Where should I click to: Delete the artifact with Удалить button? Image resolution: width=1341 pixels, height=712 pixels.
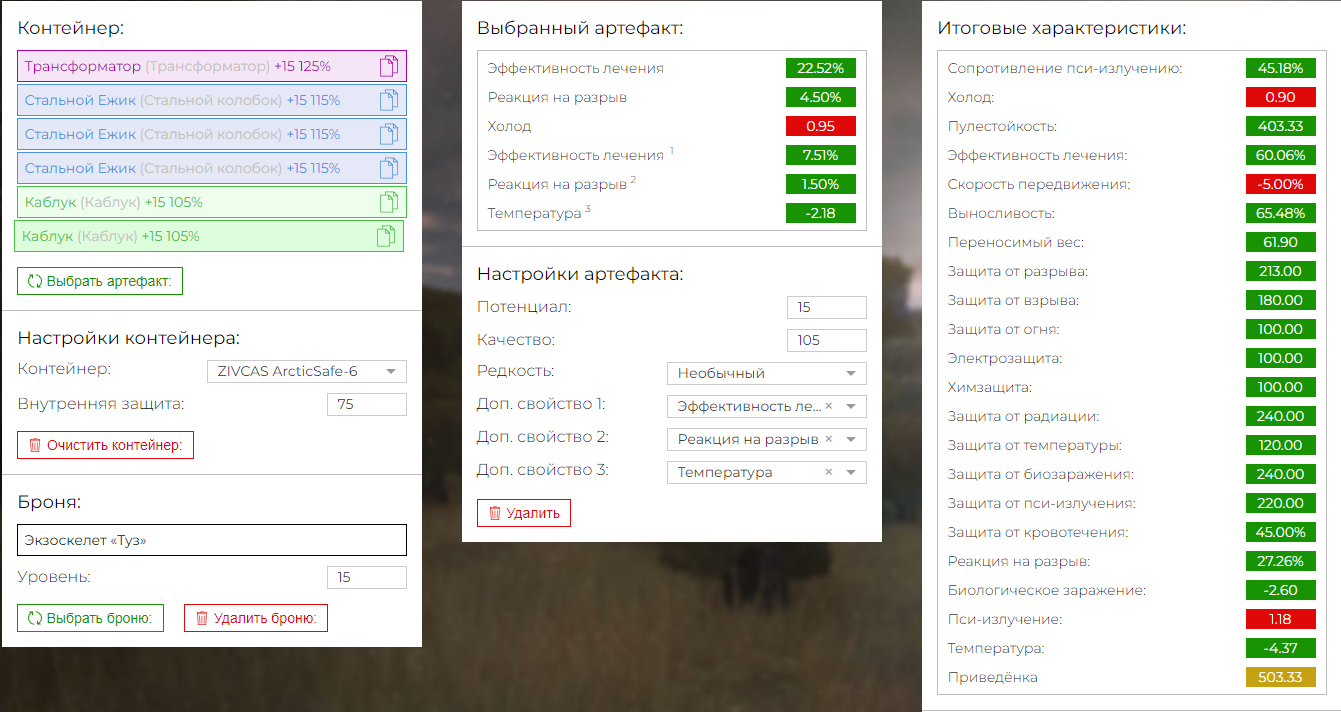[x=523, y=513]
